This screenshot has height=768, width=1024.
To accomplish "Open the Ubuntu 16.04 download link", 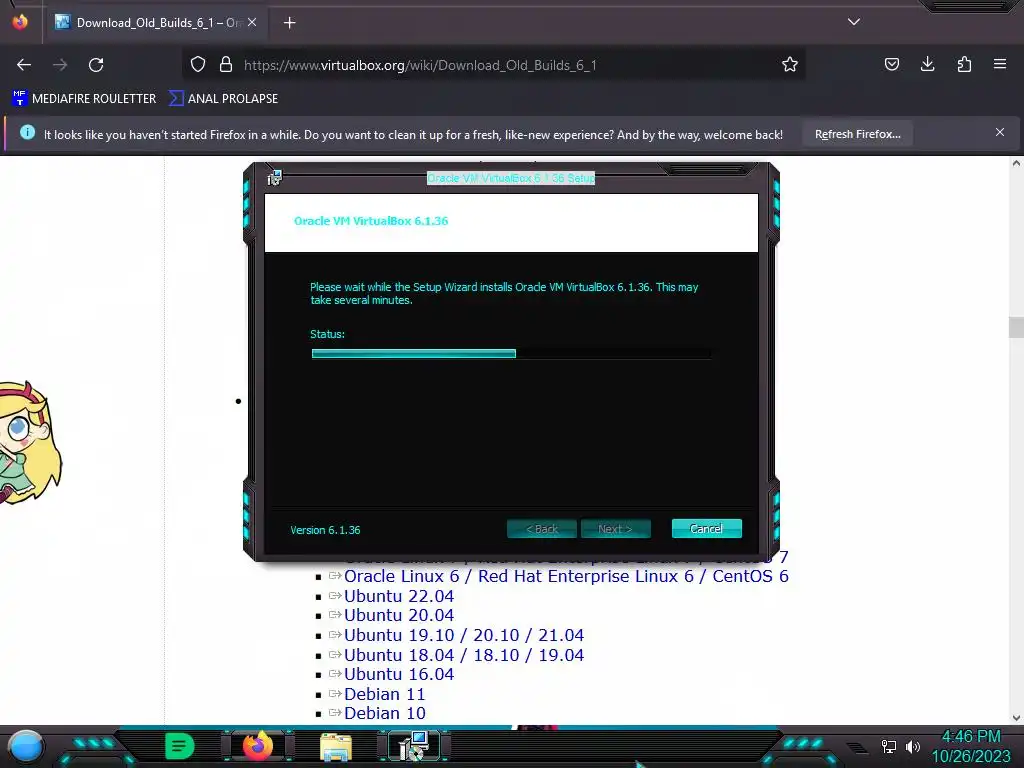I will click(x=399, y=674).
